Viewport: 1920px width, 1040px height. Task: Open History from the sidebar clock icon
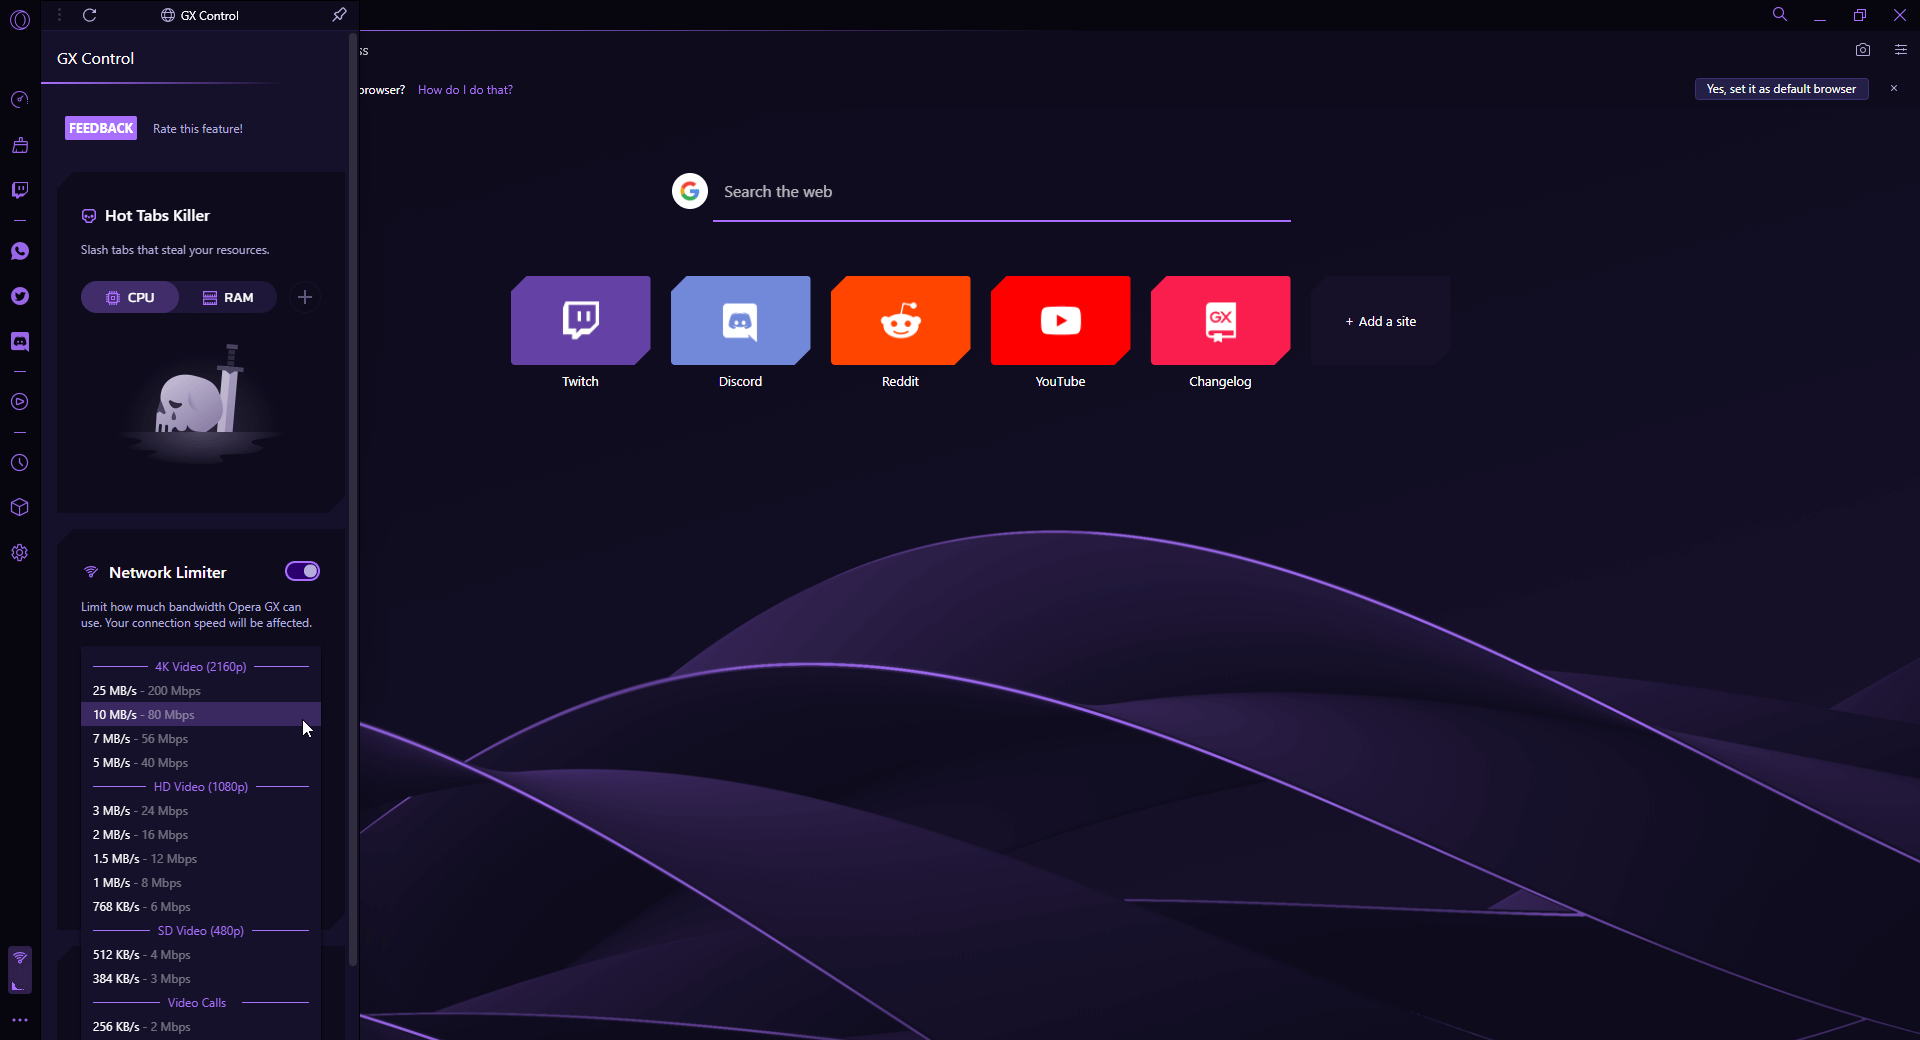(20, 463)
